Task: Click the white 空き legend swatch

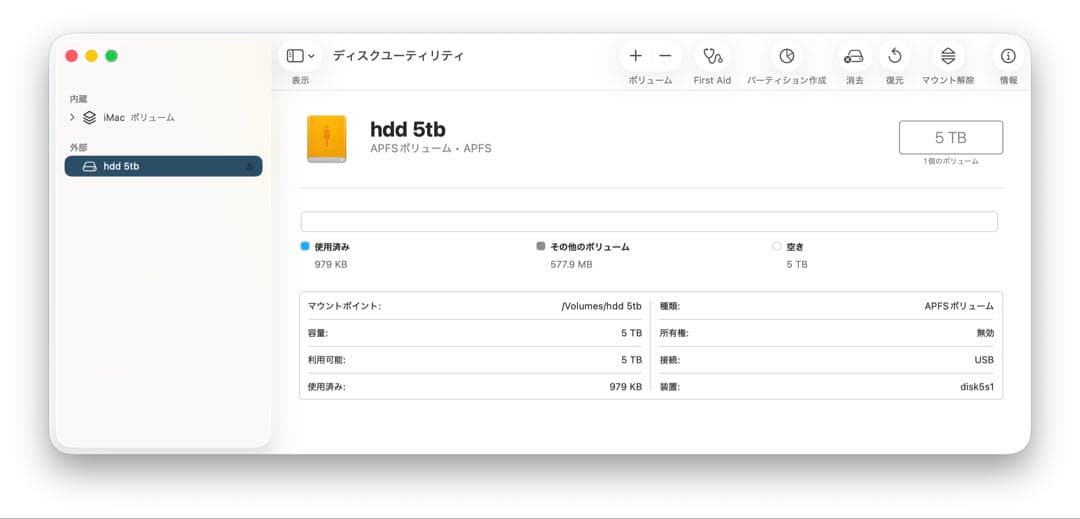Action: click(x=777, y=246)
